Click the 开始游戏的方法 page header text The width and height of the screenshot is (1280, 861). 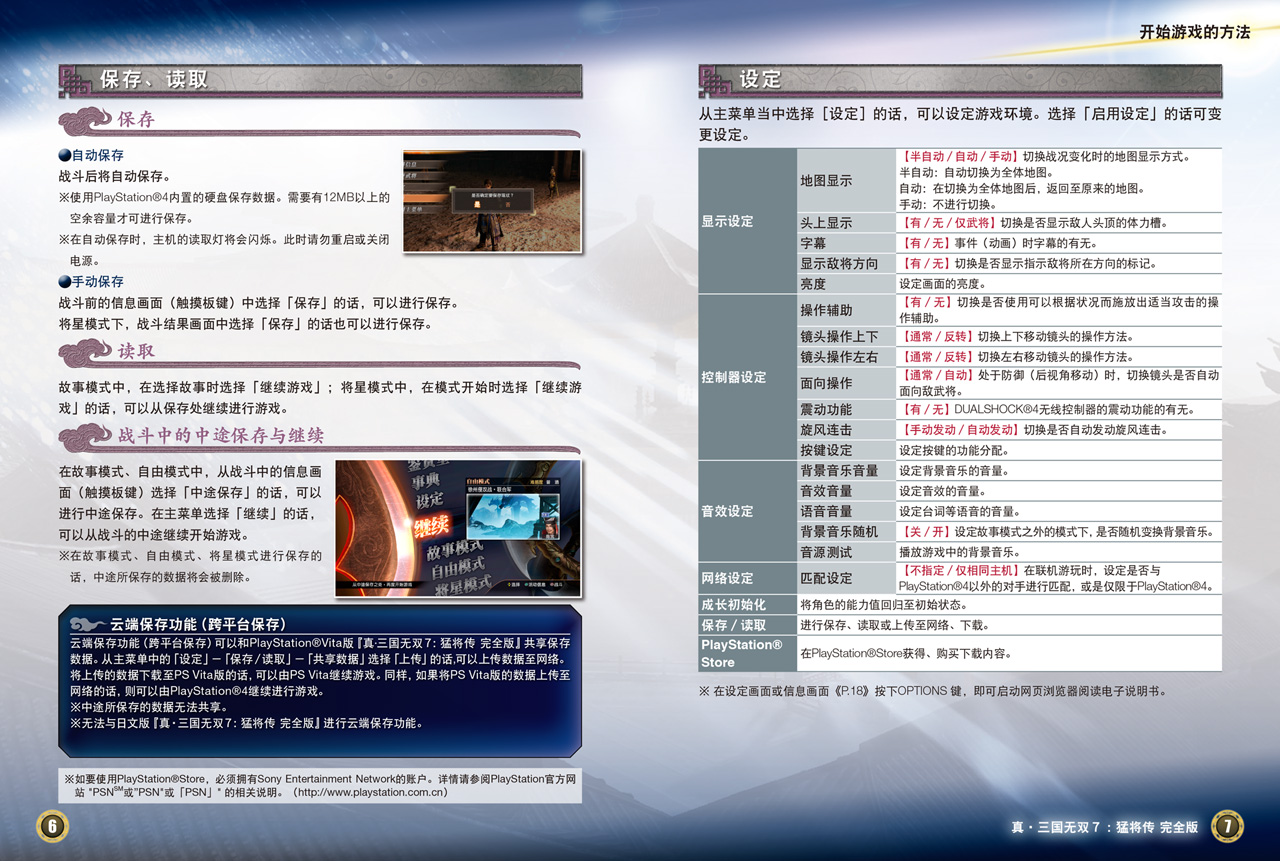click(x=1194, y=32)
